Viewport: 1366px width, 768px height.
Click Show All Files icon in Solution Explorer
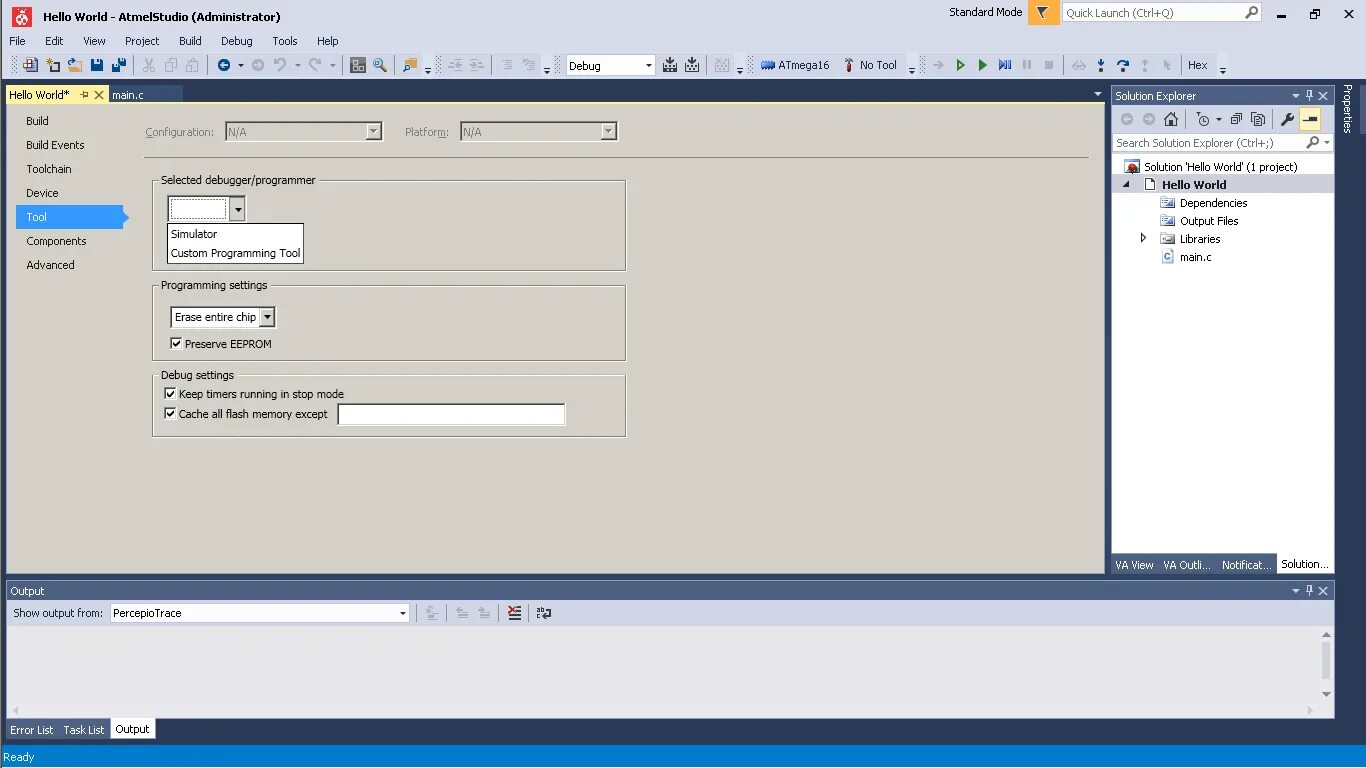(x=1258, y=119)
